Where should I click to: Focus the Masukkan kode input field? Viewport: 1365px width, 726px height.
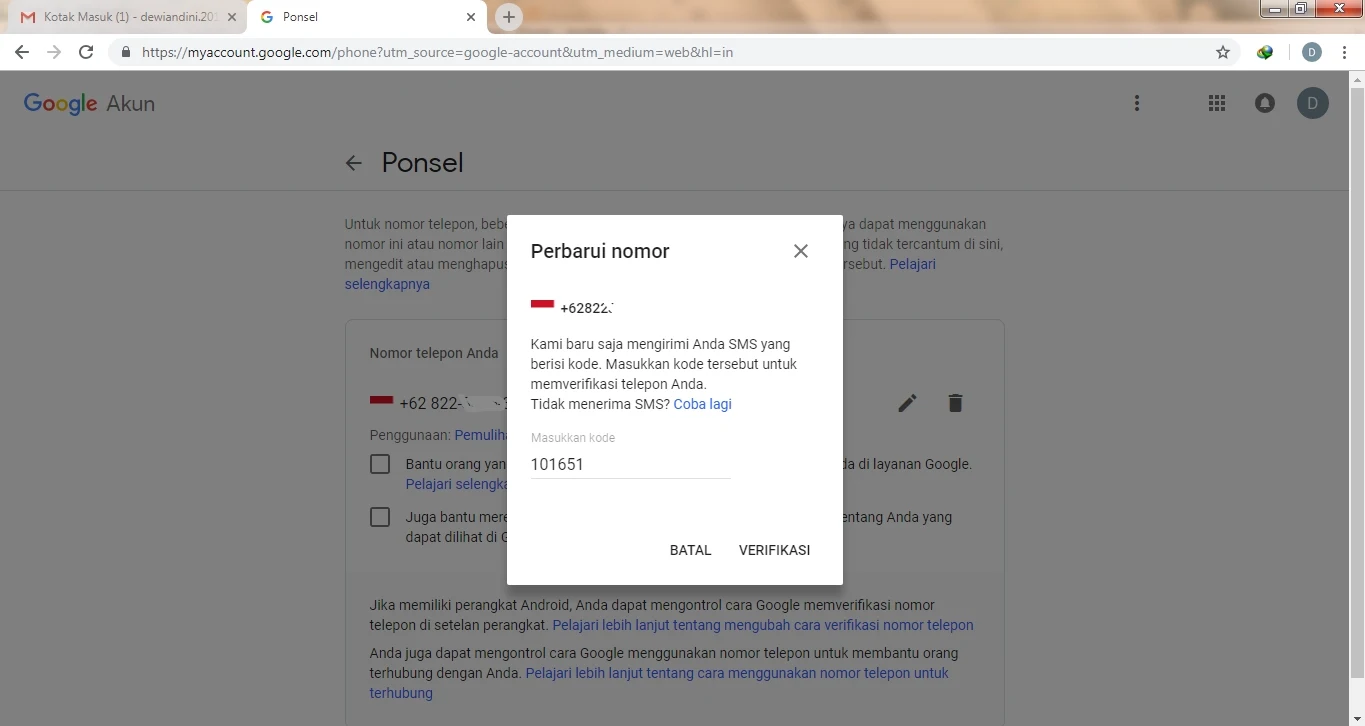630,464
